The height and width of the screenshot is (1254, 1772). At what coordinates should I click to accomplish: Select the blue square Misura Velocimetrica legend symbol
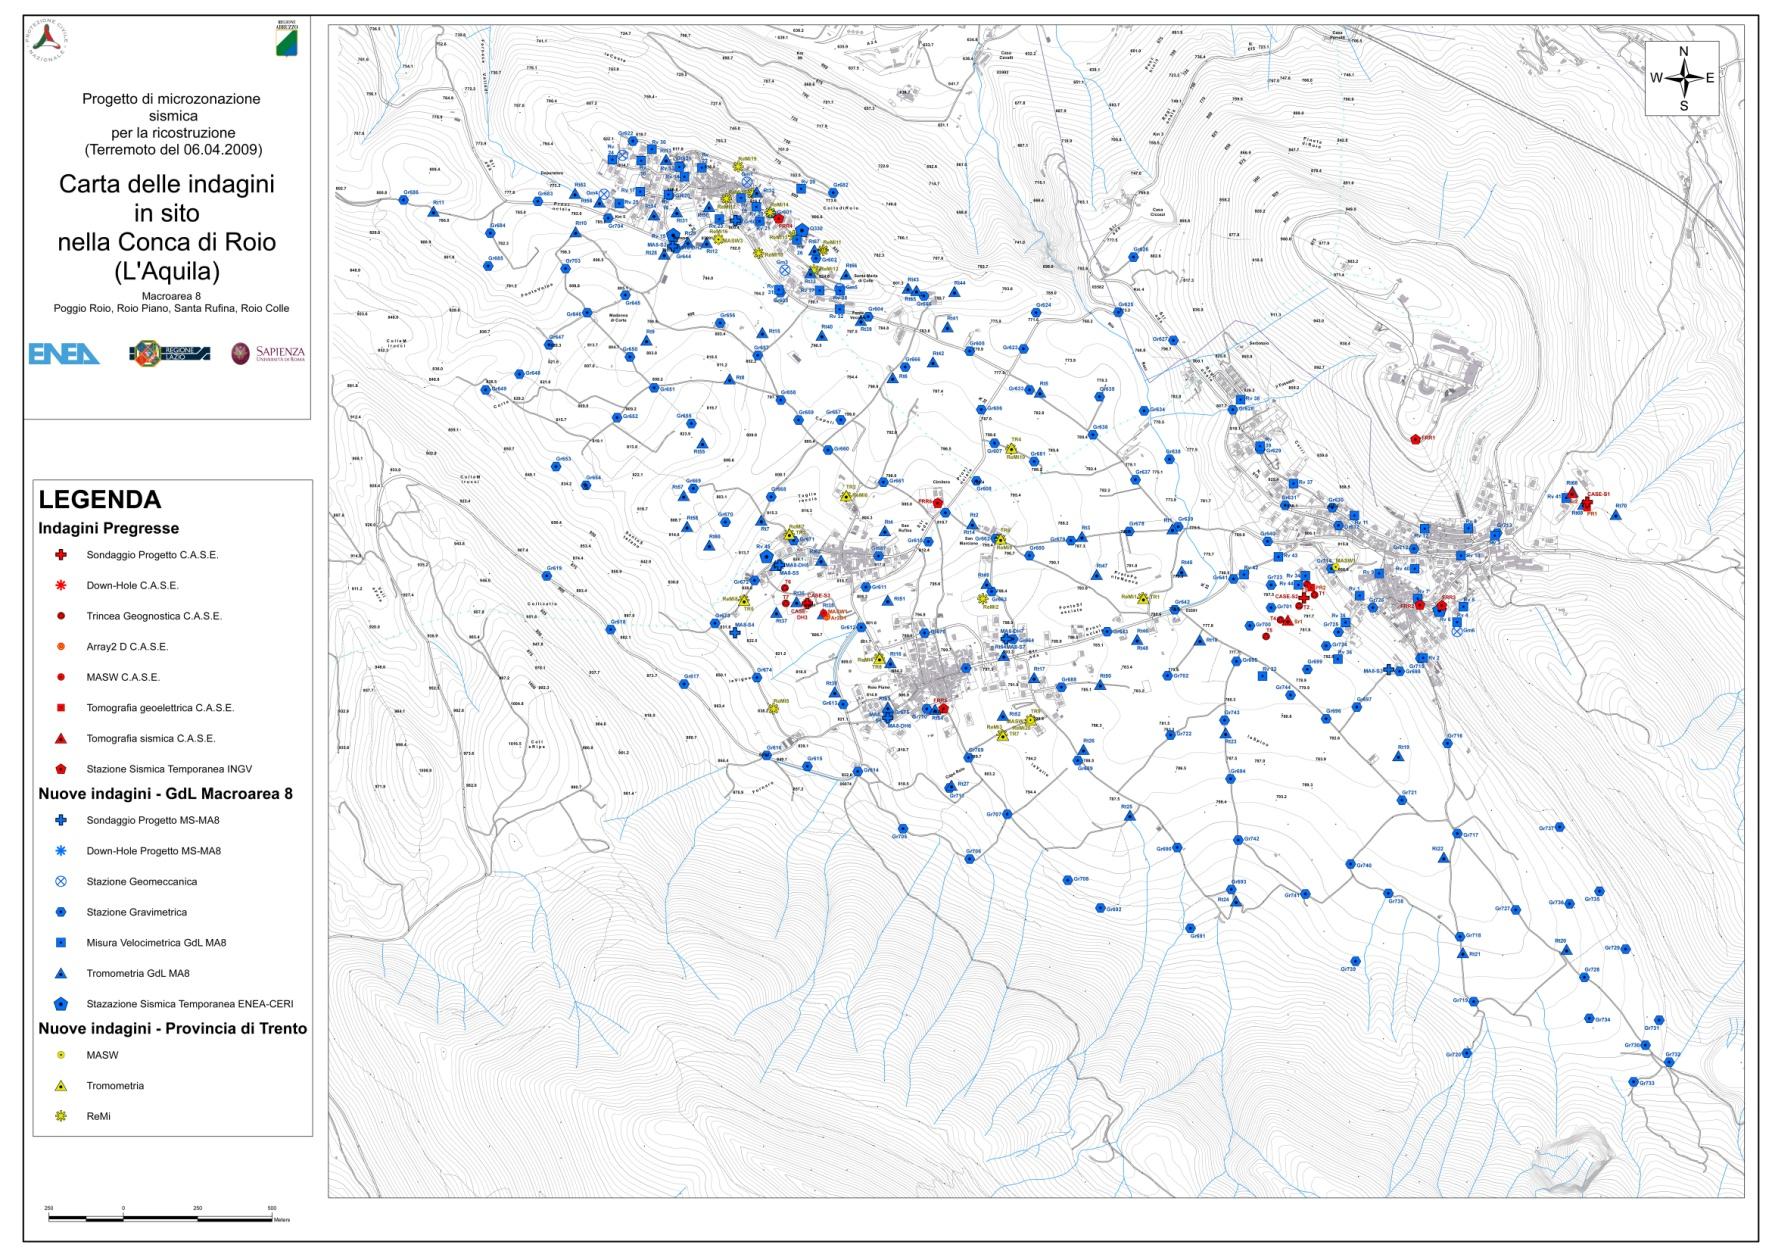point(61,943)
